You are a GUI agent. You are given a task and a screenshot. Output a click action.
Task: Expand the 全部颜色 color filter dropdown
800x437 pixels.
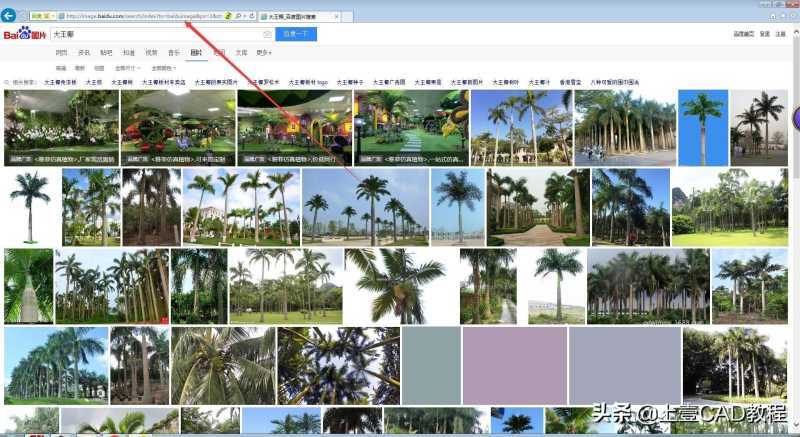coord(164,67)
